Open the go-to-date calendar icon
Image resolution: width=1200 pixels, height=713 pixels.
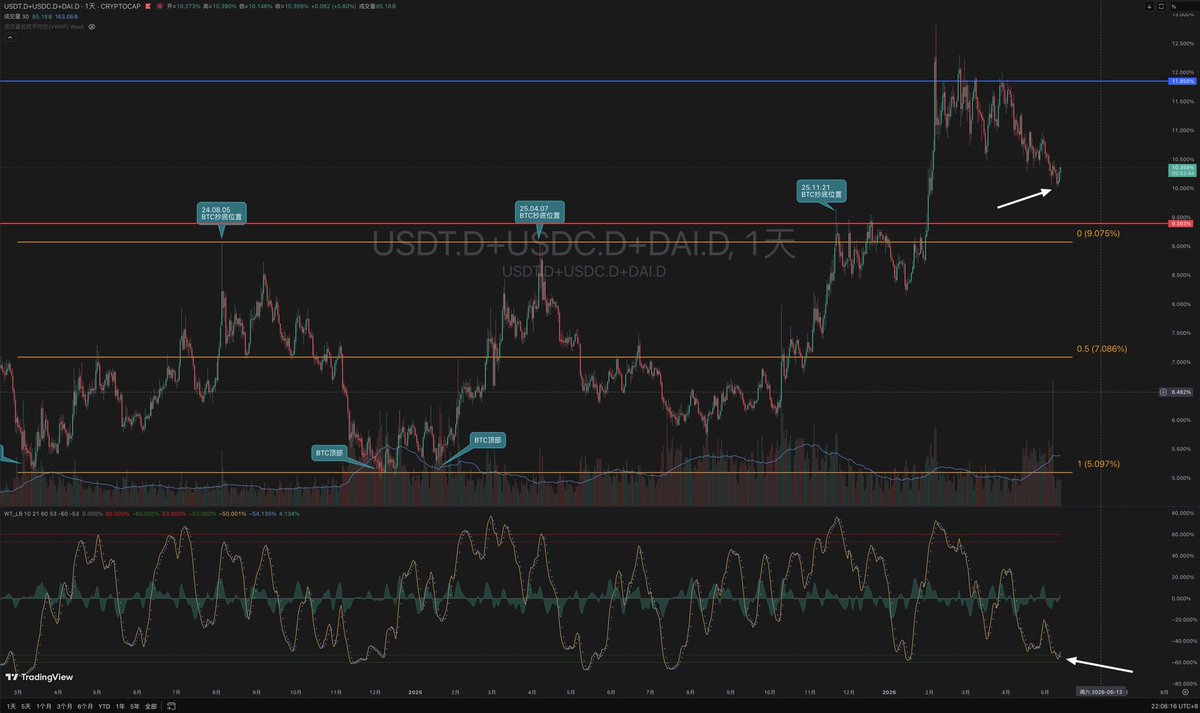[x=172, y=706]
